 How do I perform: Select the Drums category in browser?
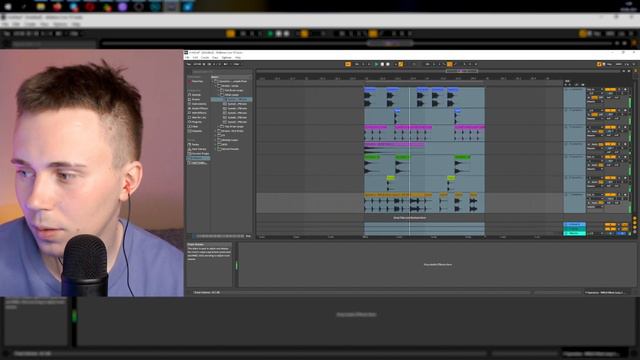pos(196,99)
